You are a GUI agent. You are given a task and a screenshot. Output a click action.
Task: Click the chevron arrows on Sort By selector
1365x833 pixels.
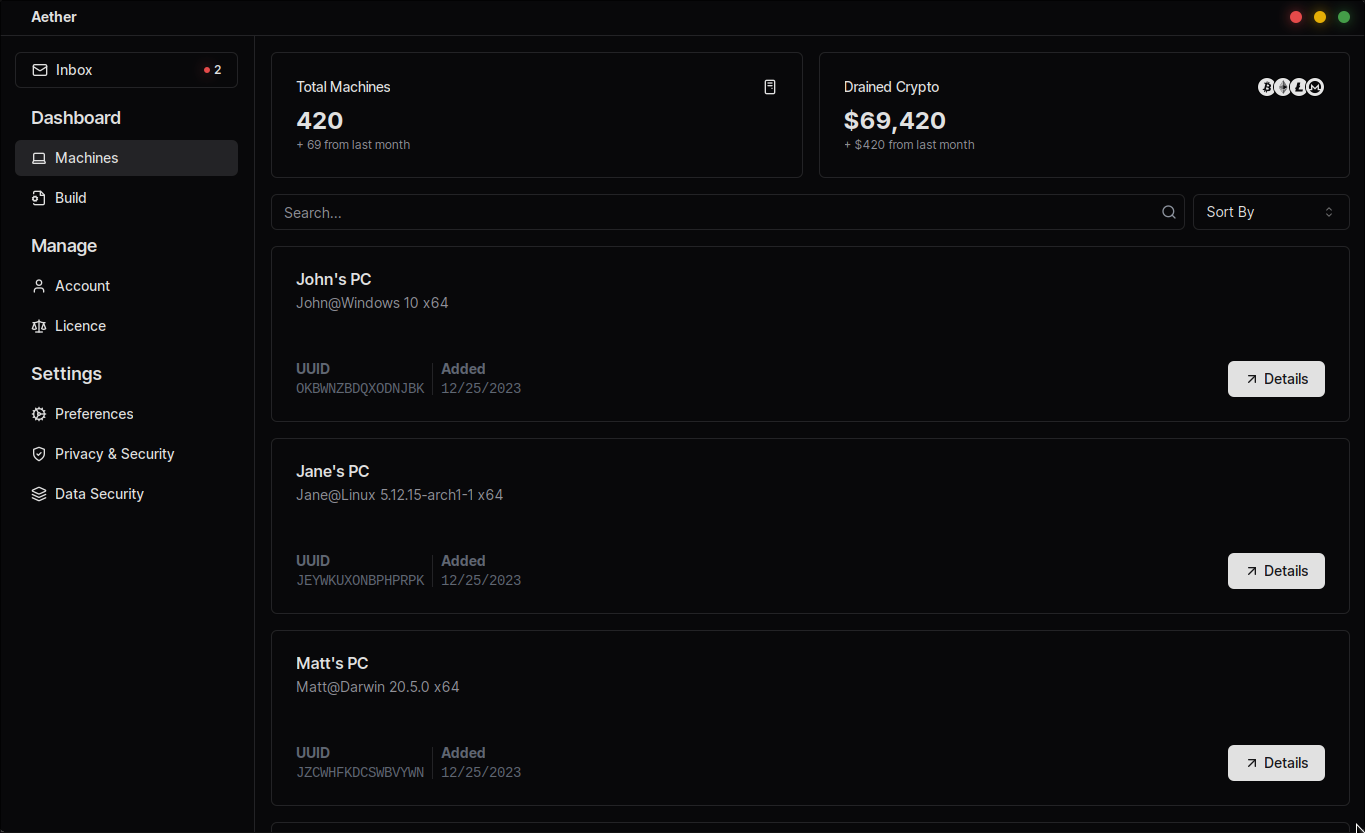click(x=1328, y=212)
